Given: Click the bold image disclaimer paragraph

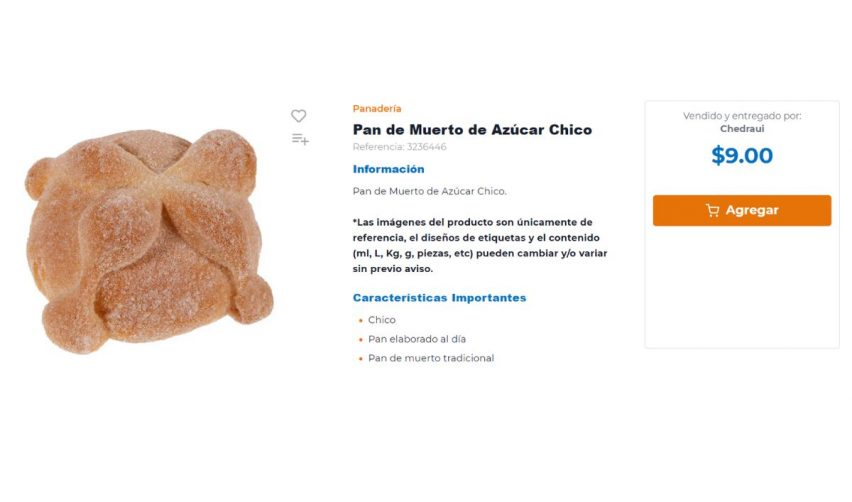Looking at the screenshot, I should tap(480, 245).
